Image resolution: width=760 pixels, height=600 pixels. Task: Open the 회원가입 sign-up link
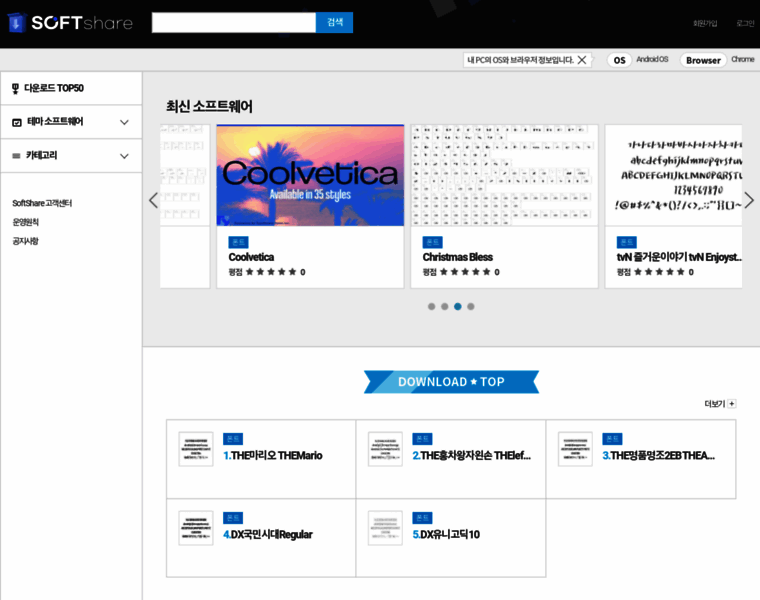(705, 23)
